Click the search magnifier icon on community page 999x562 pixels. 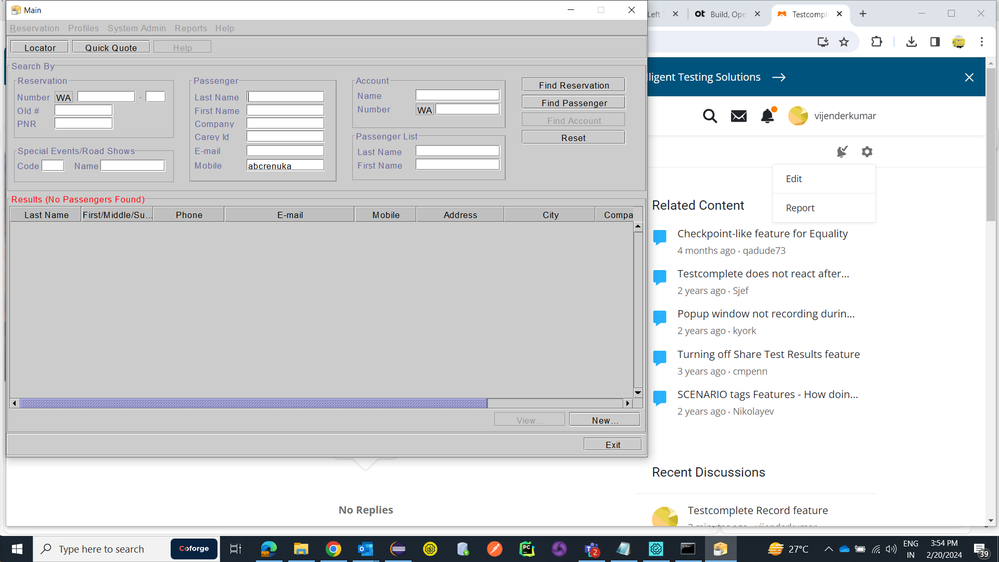(x=710, y=116)
